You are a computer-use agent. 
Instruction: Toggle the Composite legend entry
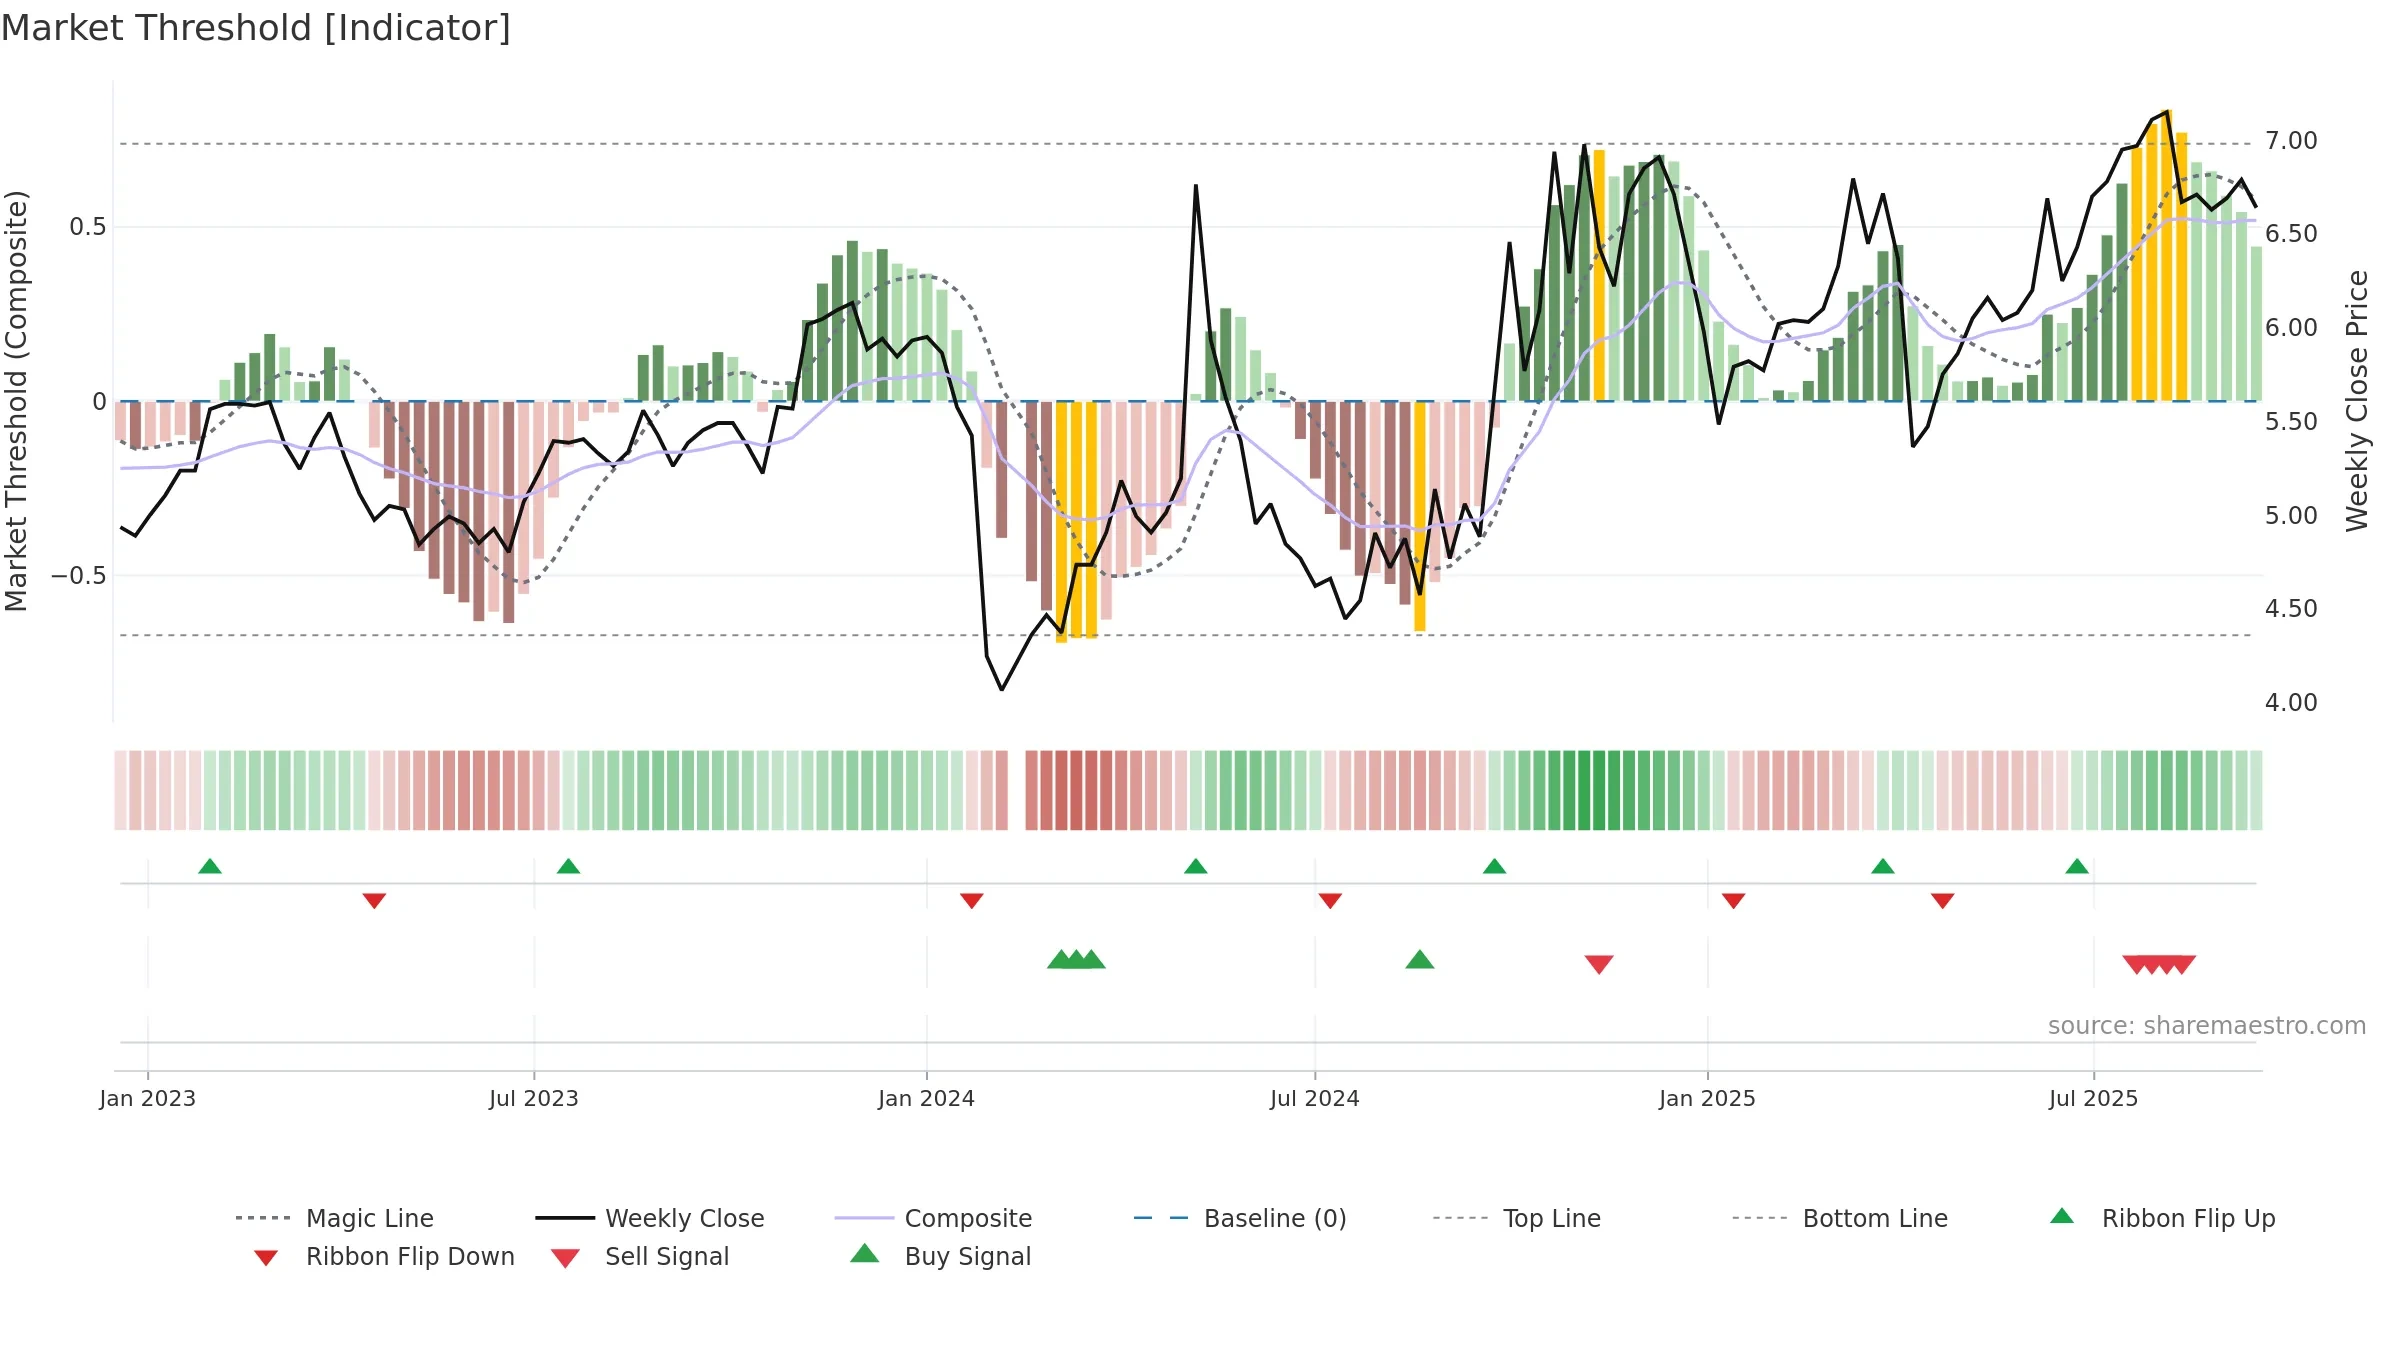click(933, 1218)
